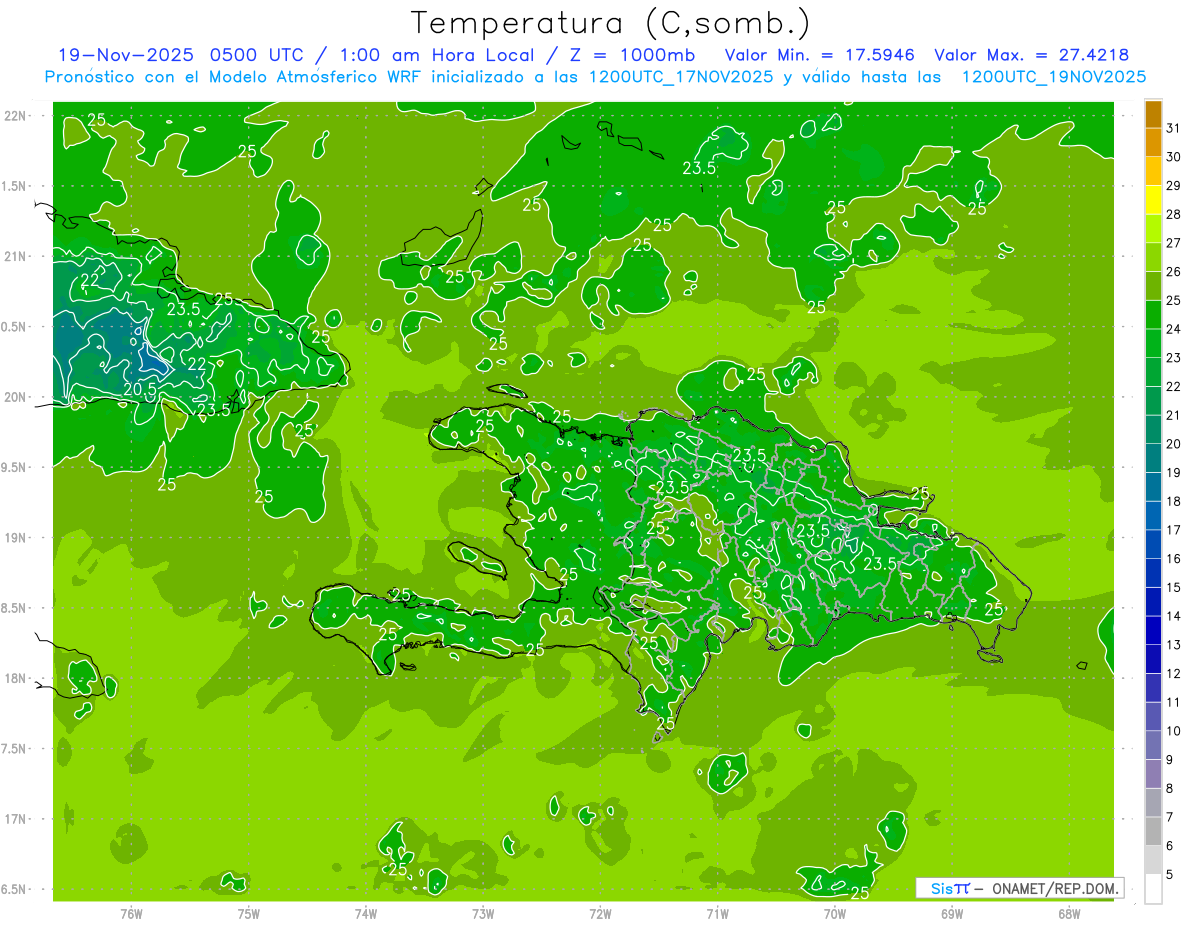Click the "20.5" contour label over Cuba
Image resolution: width=1200 pixels, height=927 pixels.
(x=140, y=388)
